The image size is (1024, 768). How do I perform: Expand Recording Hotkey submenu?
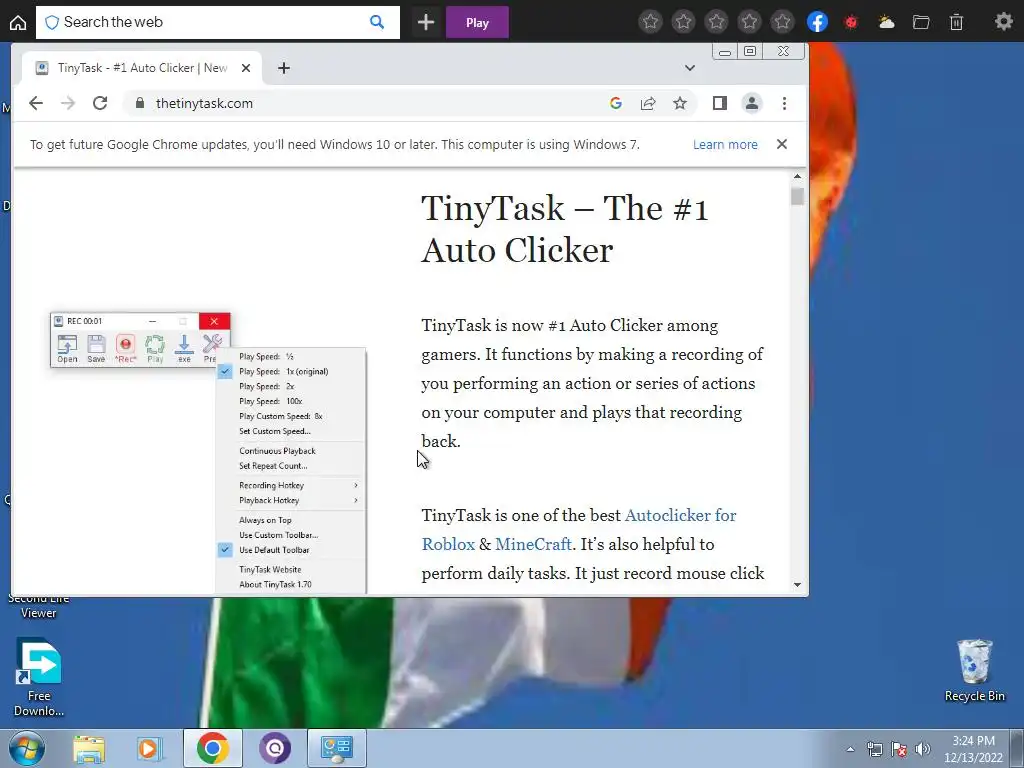(291, 486)
